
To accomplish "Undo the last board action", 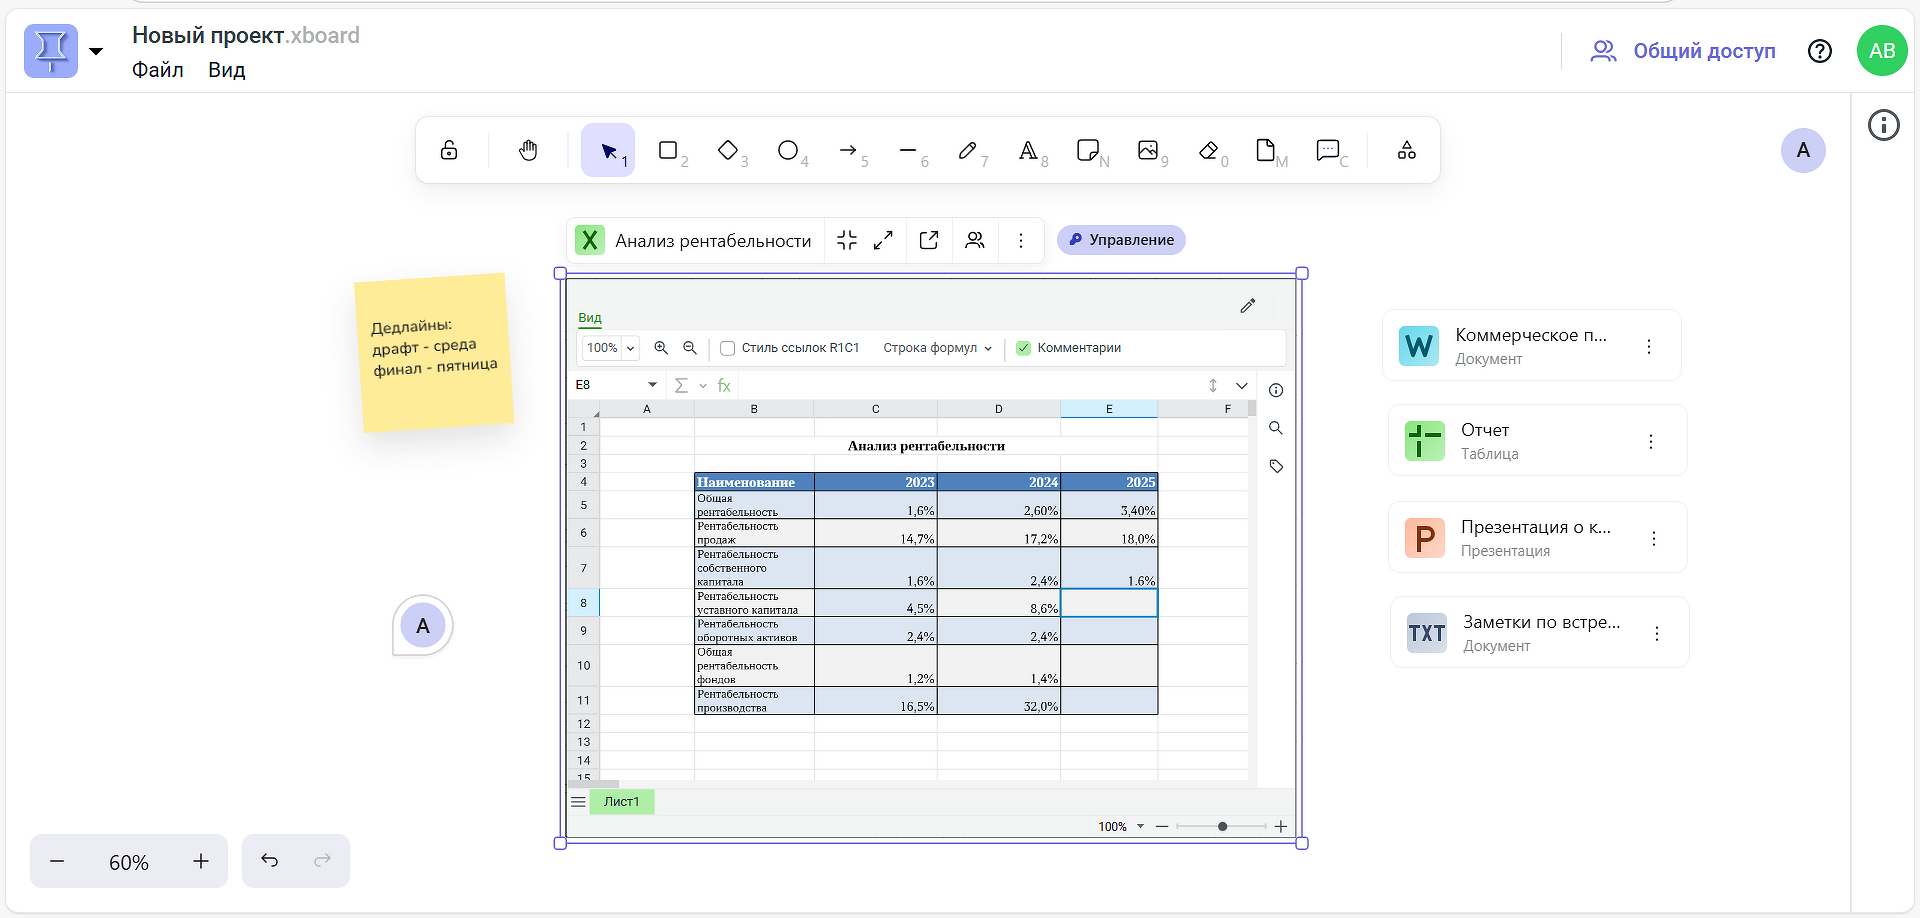I will click(270, 860).
